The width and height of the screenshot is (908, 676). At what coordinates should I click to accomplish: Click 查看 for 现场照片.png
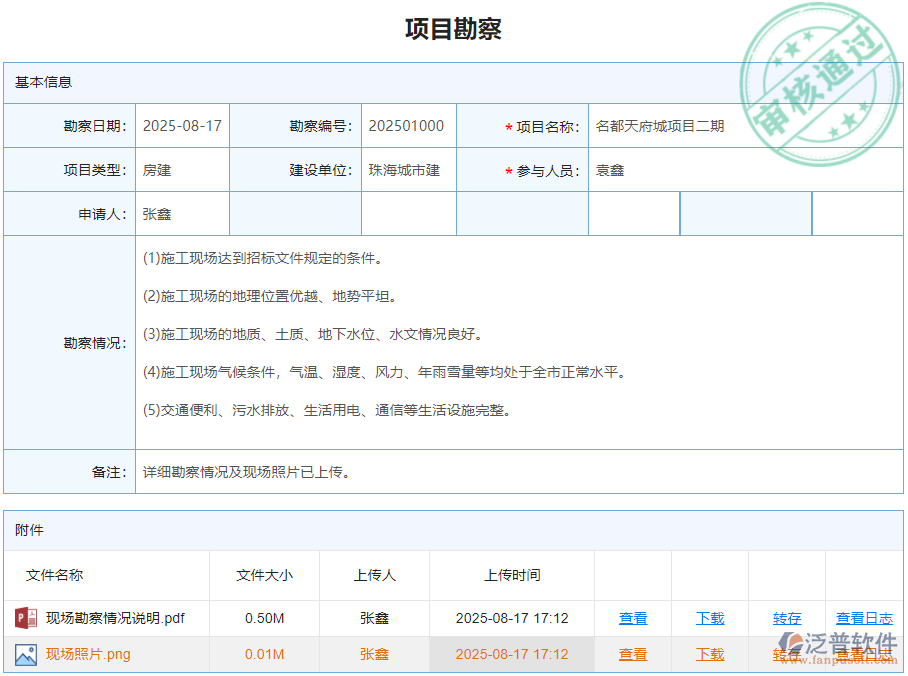coord(633,654)
